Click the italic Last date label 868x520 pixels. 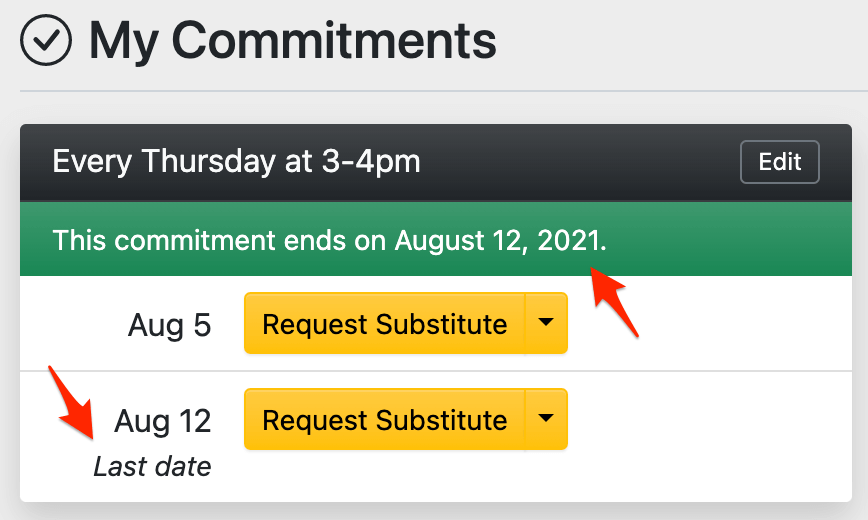tap(152, 467)
